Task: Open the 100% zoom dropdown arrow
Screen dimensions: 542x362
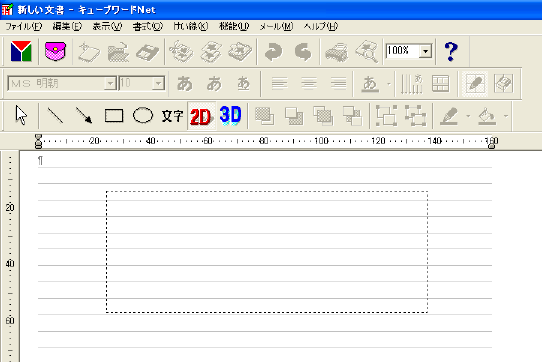Action: pos(426,52)
